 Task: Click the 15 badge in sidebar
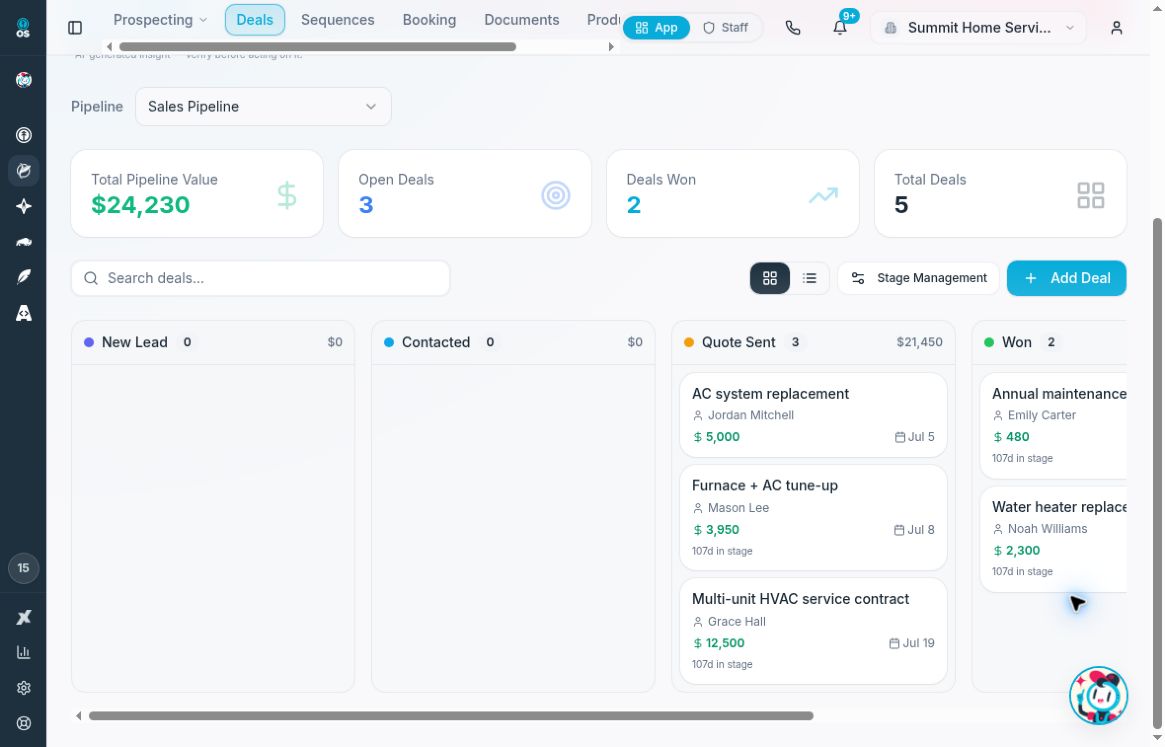(x=23, y=568)
